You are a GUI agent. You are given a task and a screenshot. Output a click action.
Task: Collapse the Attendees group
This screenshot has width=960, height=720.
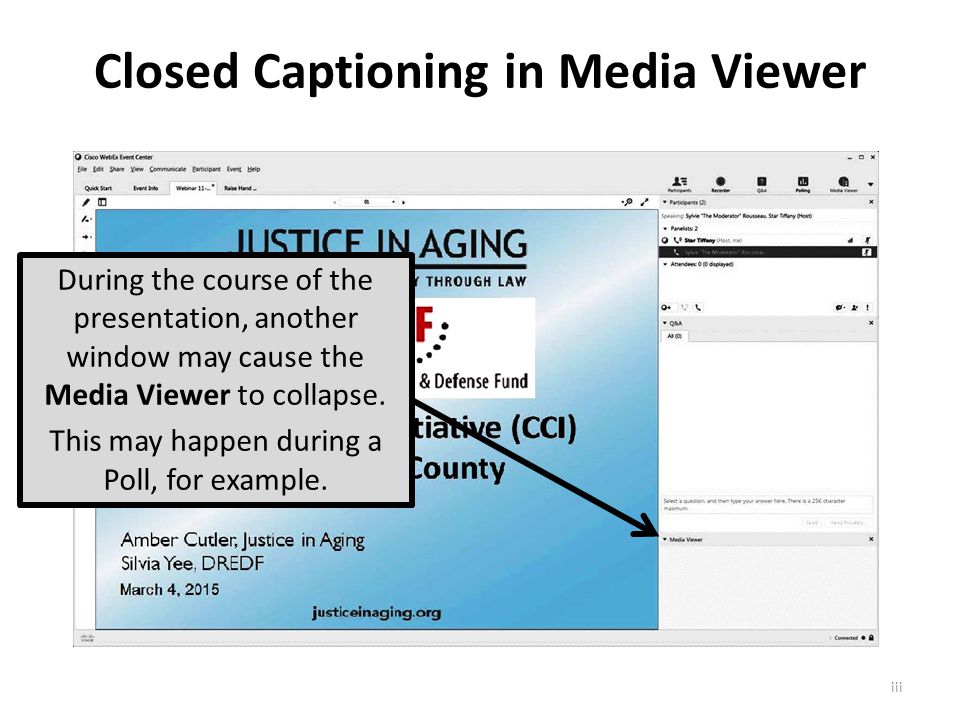click(666, 264)
